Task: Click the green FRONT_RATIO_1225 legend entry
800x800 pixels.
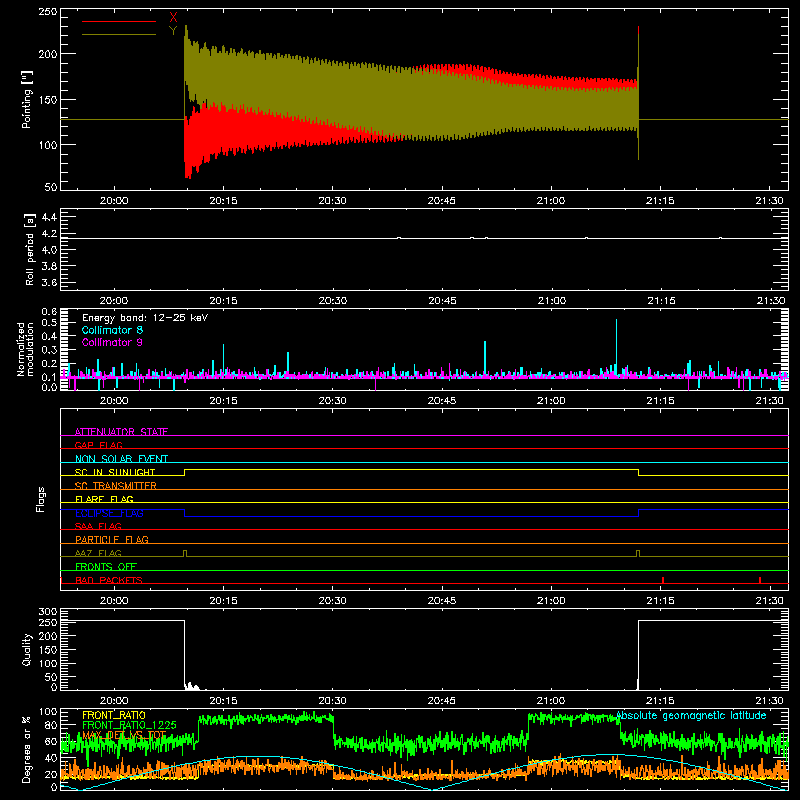Action: point(129,725)
